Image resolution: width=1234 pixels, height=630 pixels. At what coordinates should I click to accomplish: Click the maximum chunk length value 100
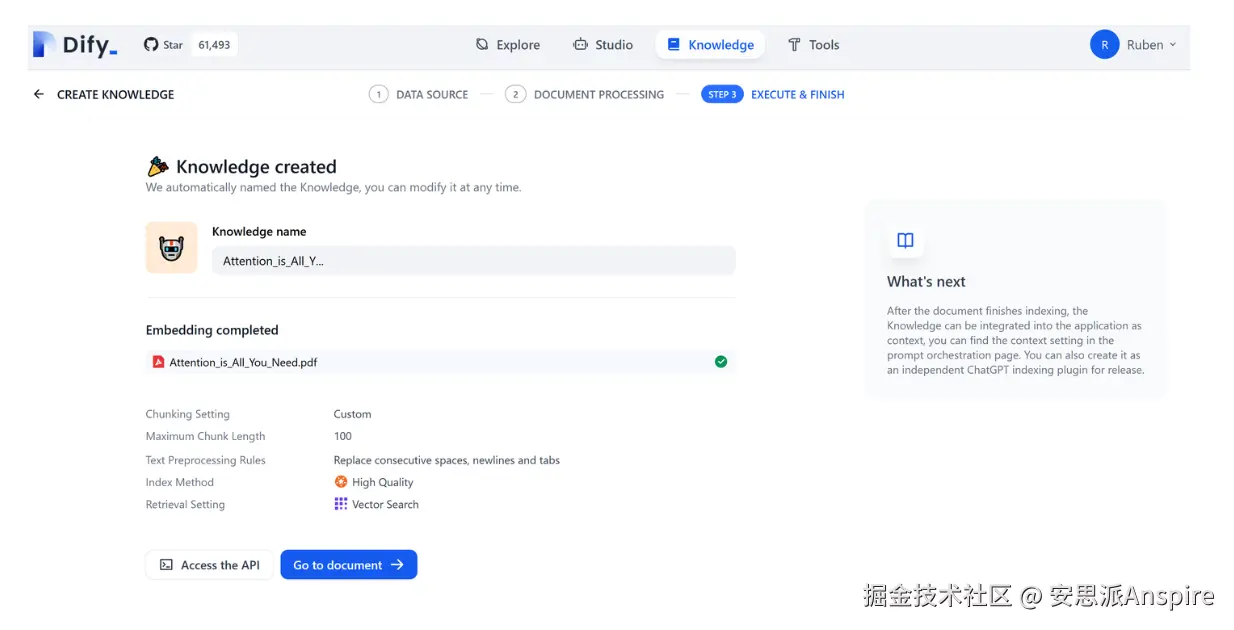pos(343,436)
